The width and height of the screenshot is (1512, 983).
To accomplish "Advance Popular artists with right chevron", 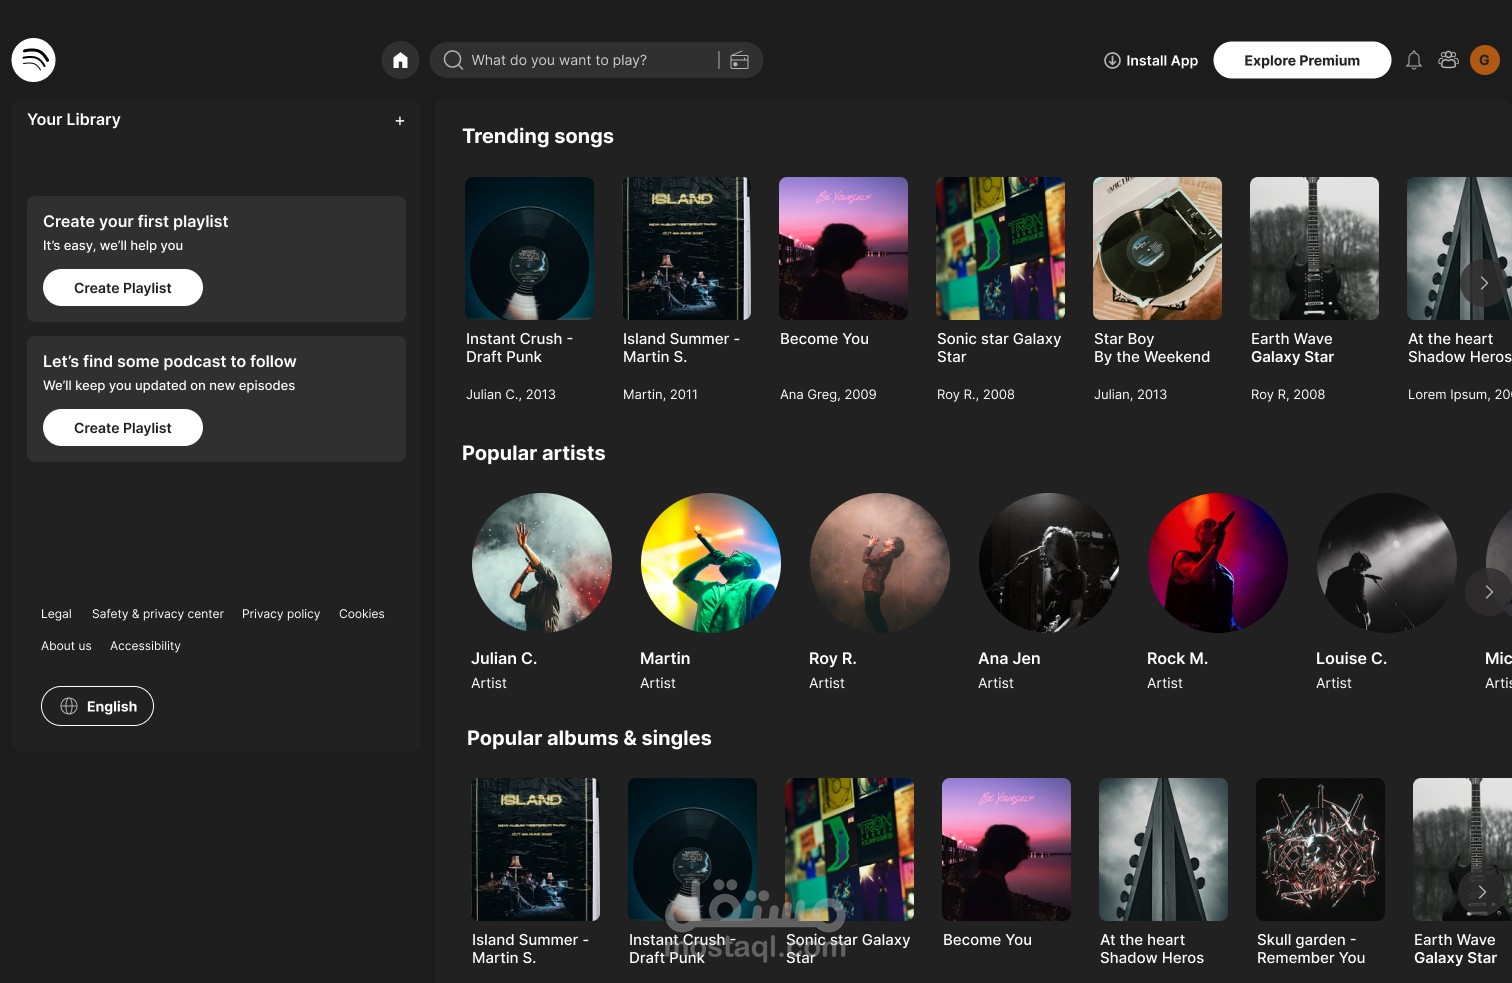I will [x=1488, y=592].
